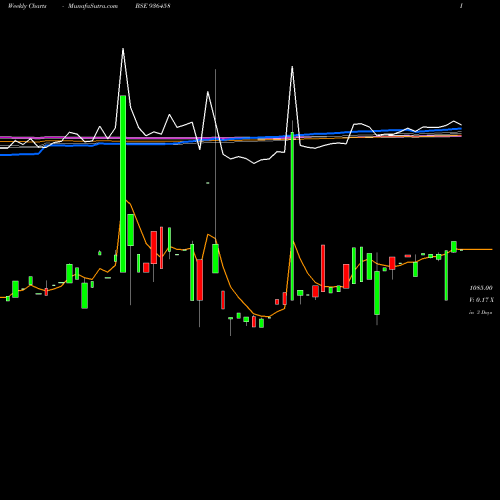Click the tallest green candlestick bar

click(123, 184)
